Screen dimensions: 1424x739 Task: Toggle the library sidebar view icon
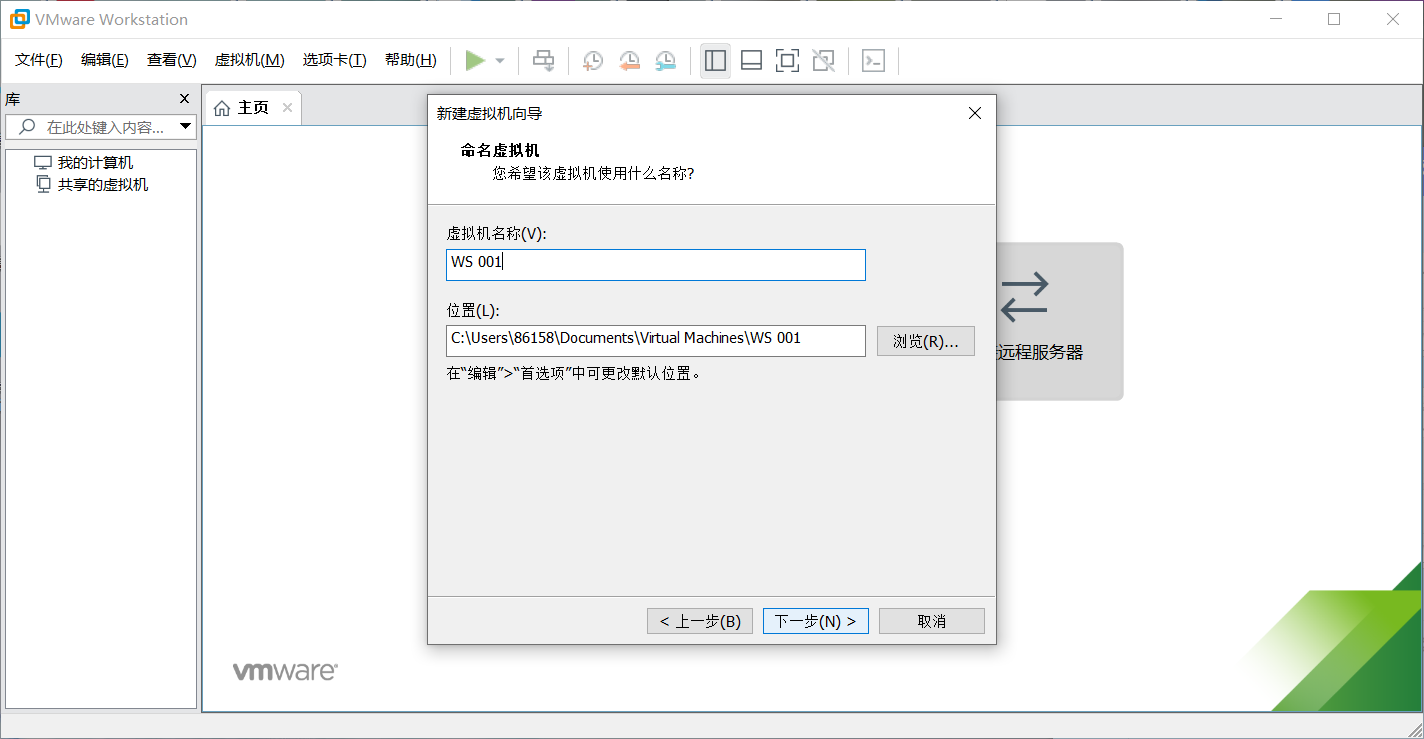[715, 61]
